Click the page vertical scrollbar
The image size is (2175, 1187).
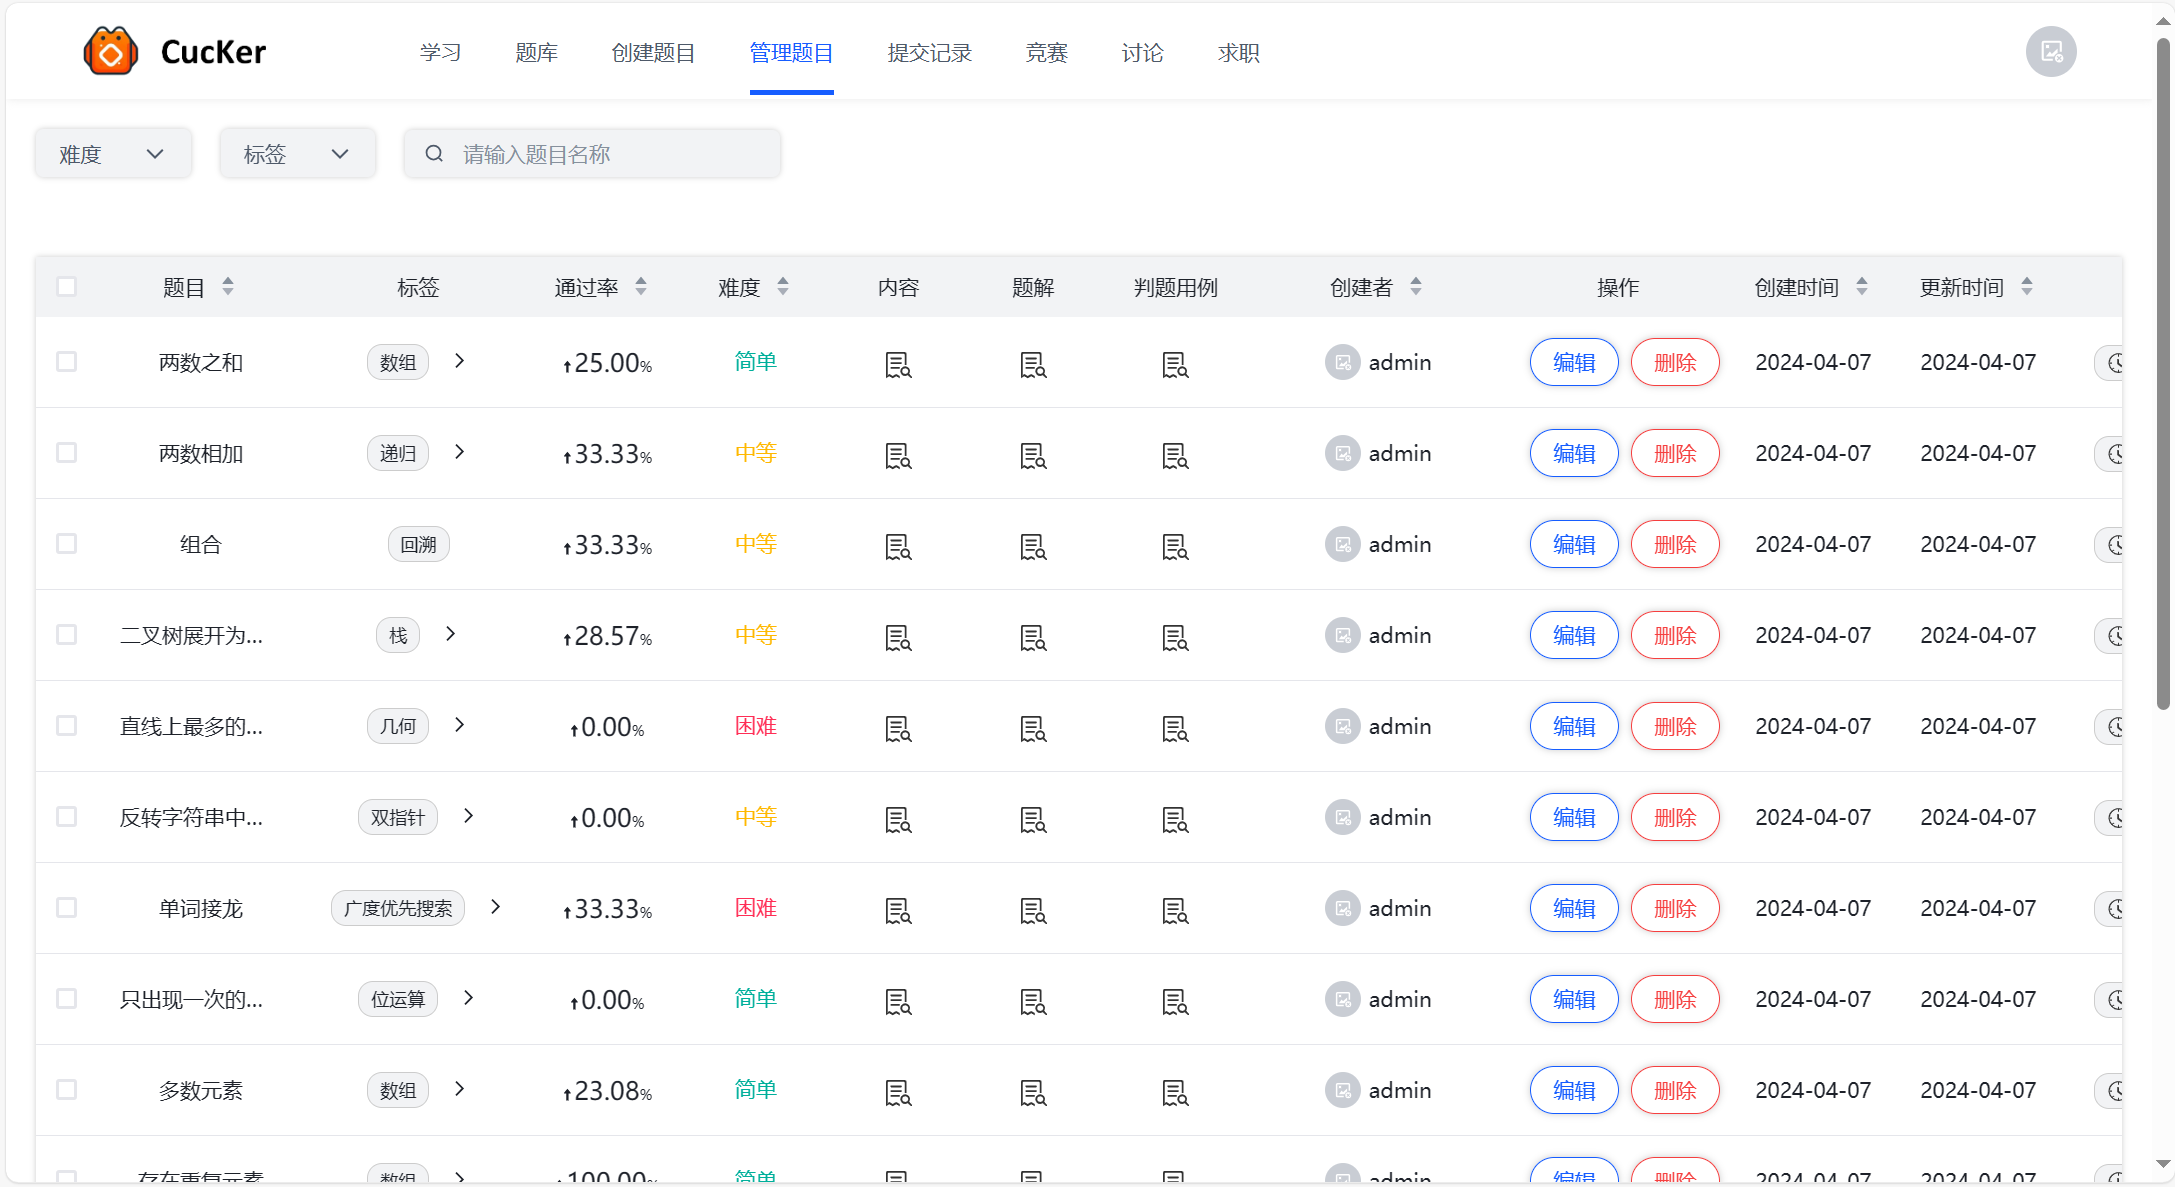(2163, 374)
